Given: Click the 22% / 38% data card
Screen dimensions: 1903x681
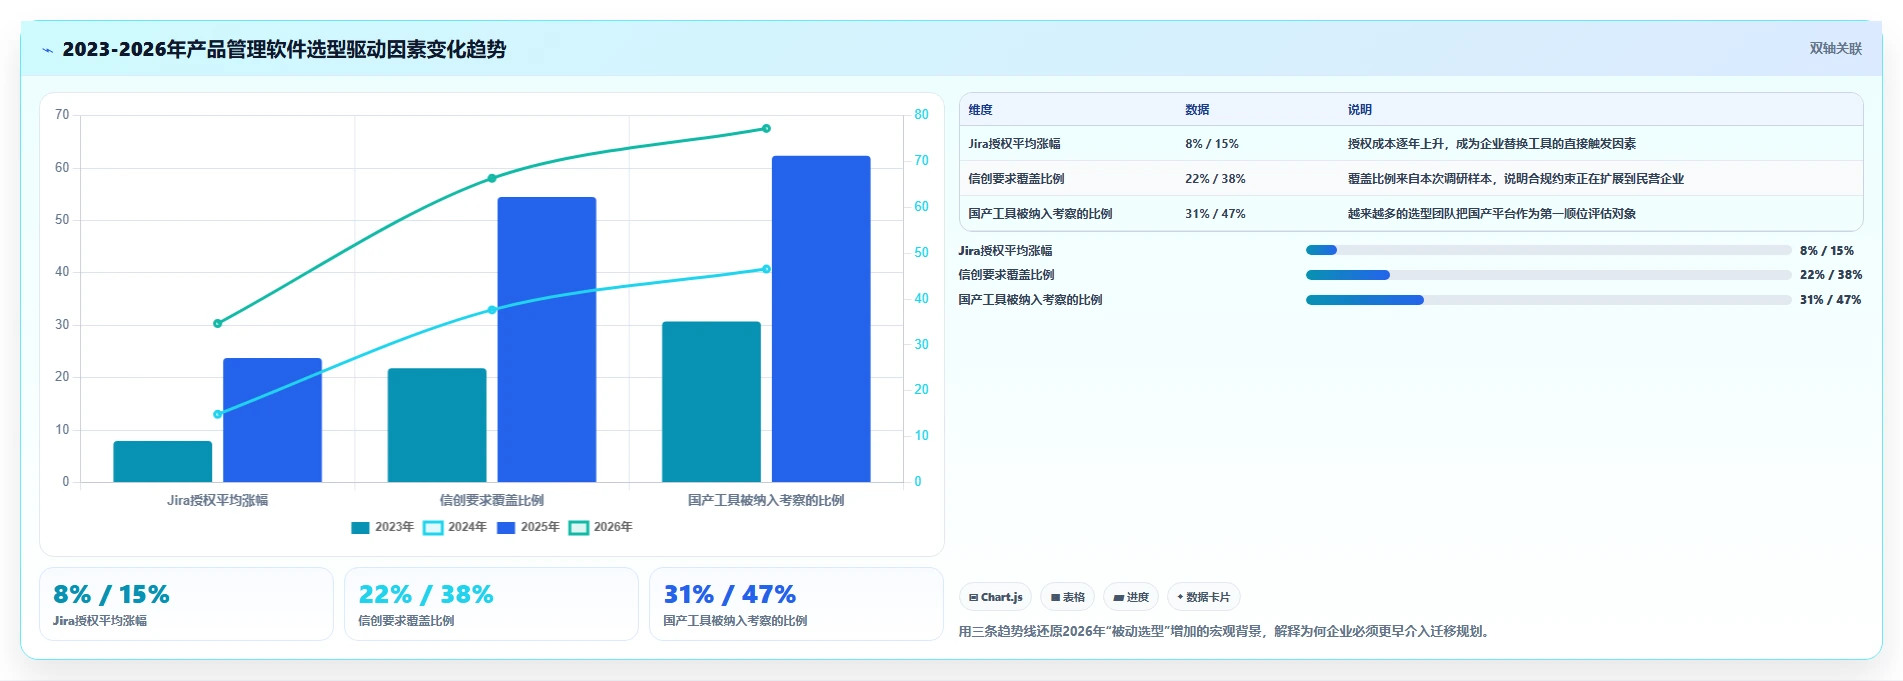Looking at the screenshot, I should pyautogui.click(x=491, y=604).
